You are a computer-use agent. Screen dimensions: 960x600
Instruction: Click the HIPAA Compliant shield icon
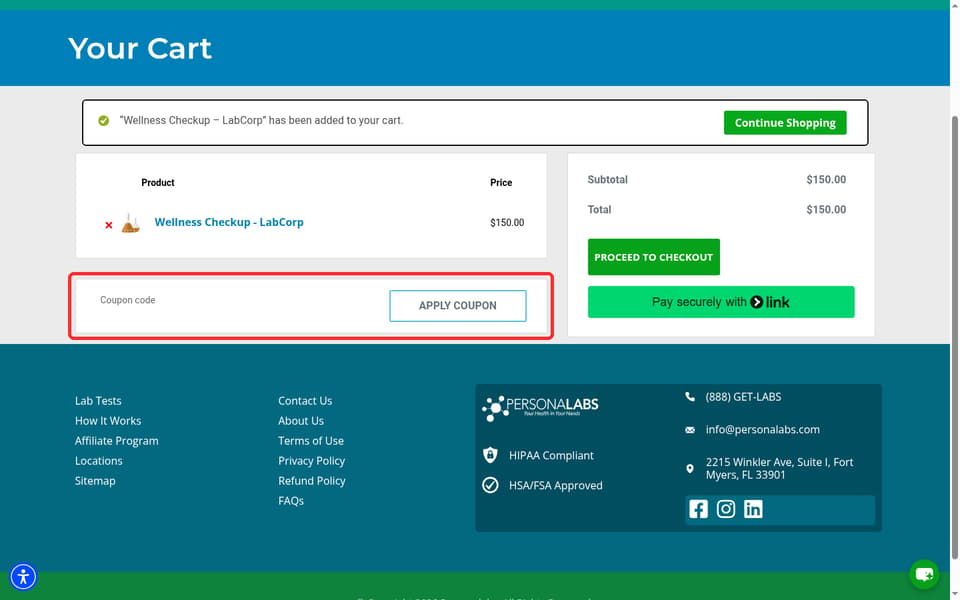click(x=490, y=455)
